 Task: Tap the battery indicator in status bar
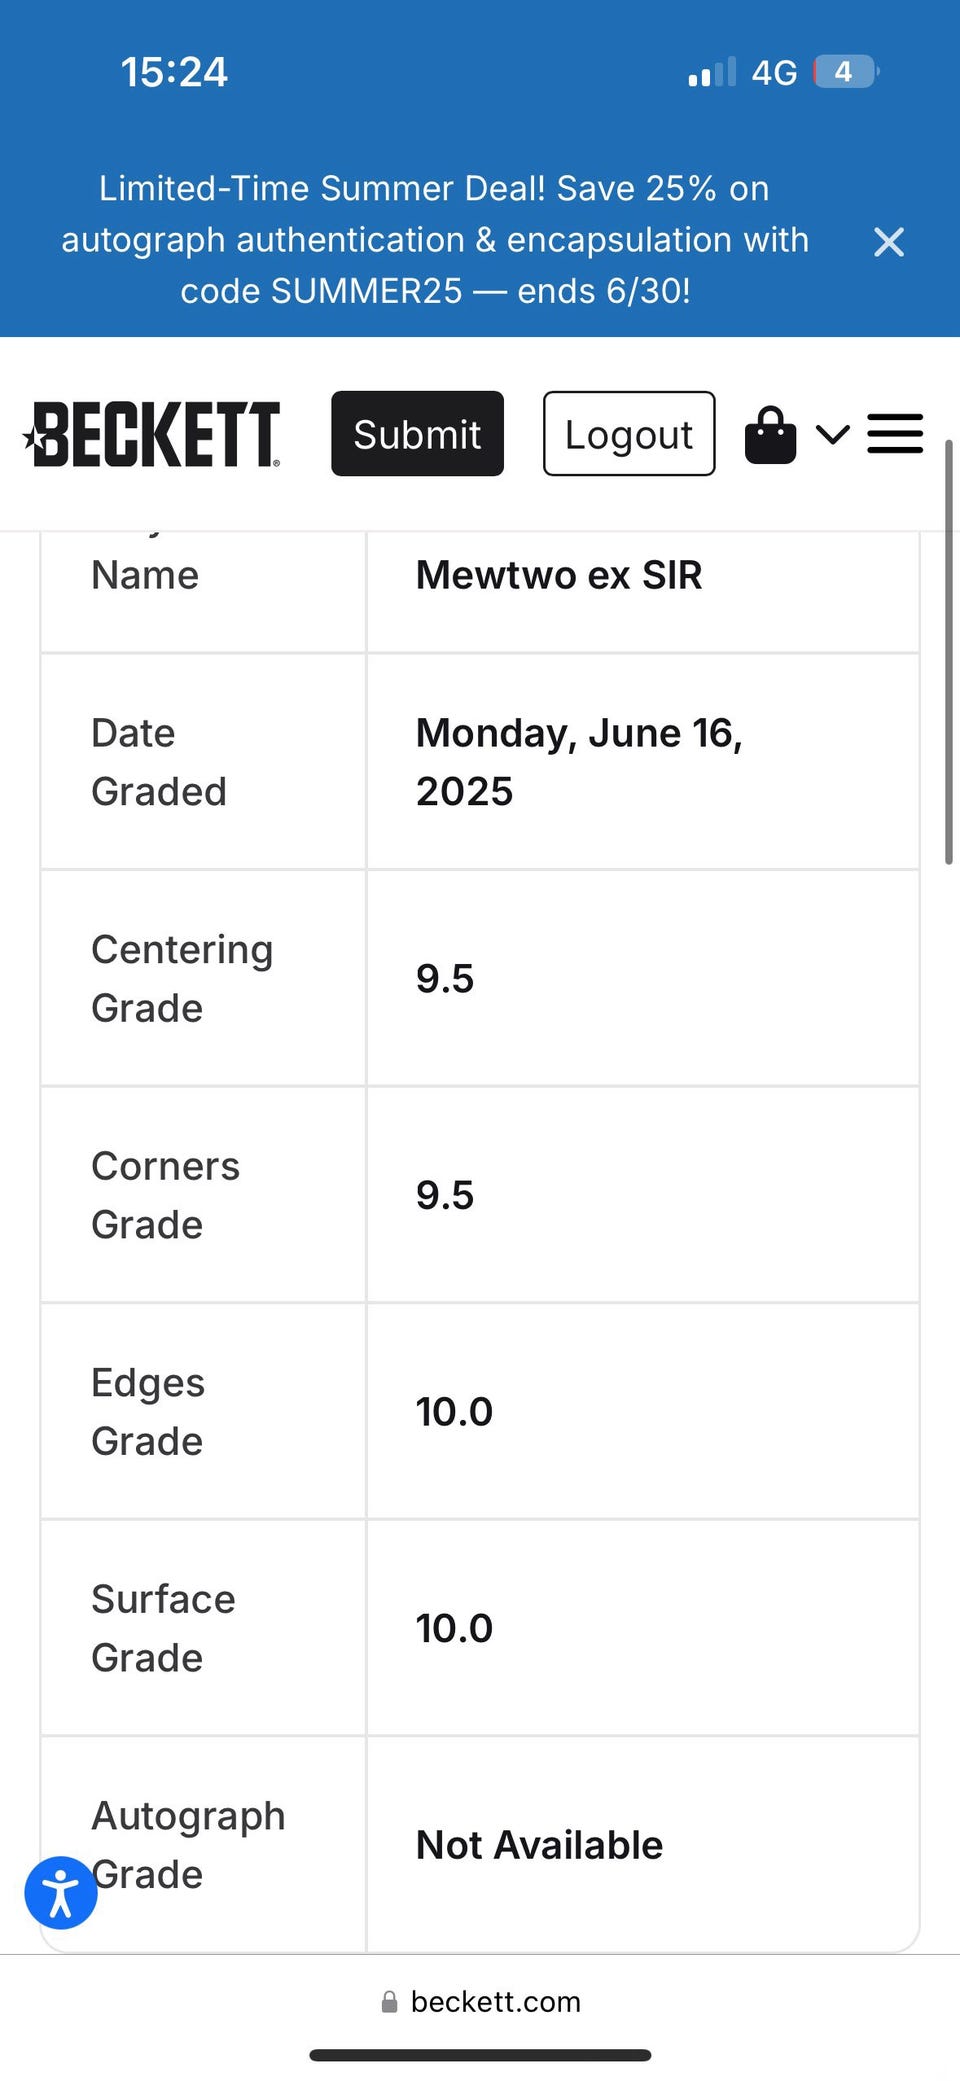pos(846,72)
